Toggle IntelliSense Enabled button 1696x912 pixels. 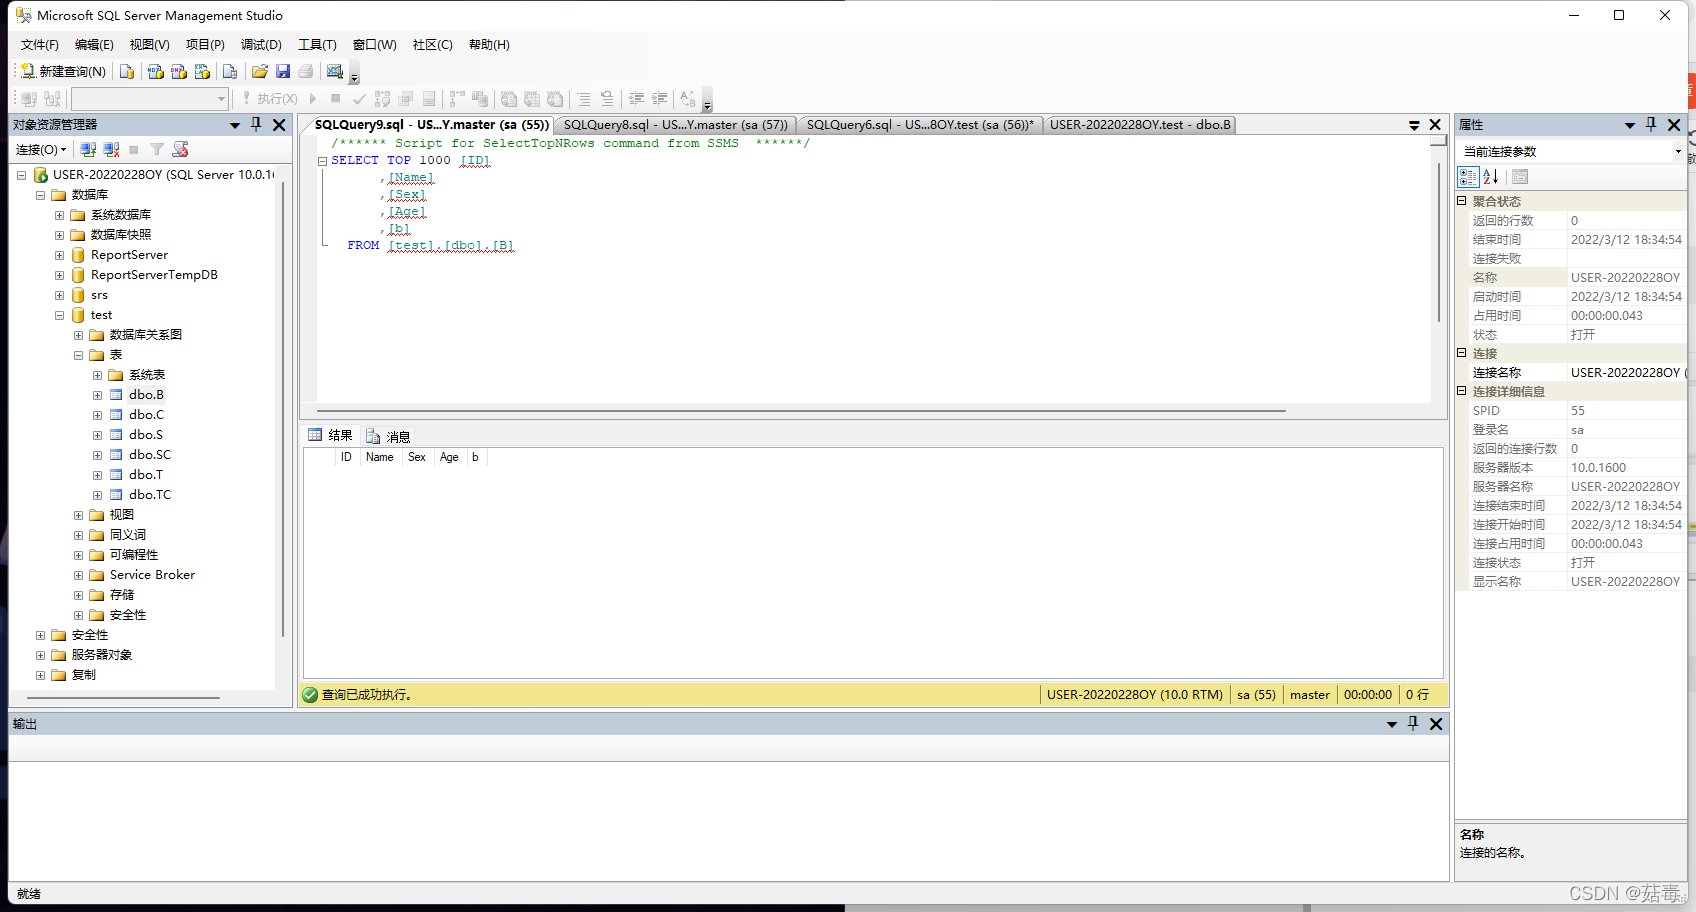pos(429,99)
